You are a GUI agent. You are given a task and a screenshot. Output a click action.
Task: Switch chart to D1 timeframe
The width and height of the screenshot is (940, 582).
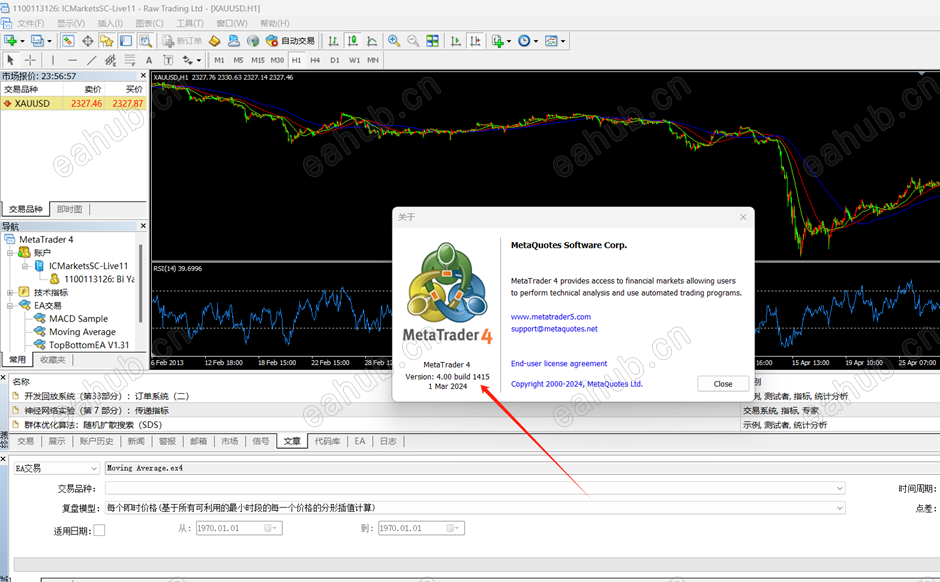pyautogui.click(x=335, y=60)
